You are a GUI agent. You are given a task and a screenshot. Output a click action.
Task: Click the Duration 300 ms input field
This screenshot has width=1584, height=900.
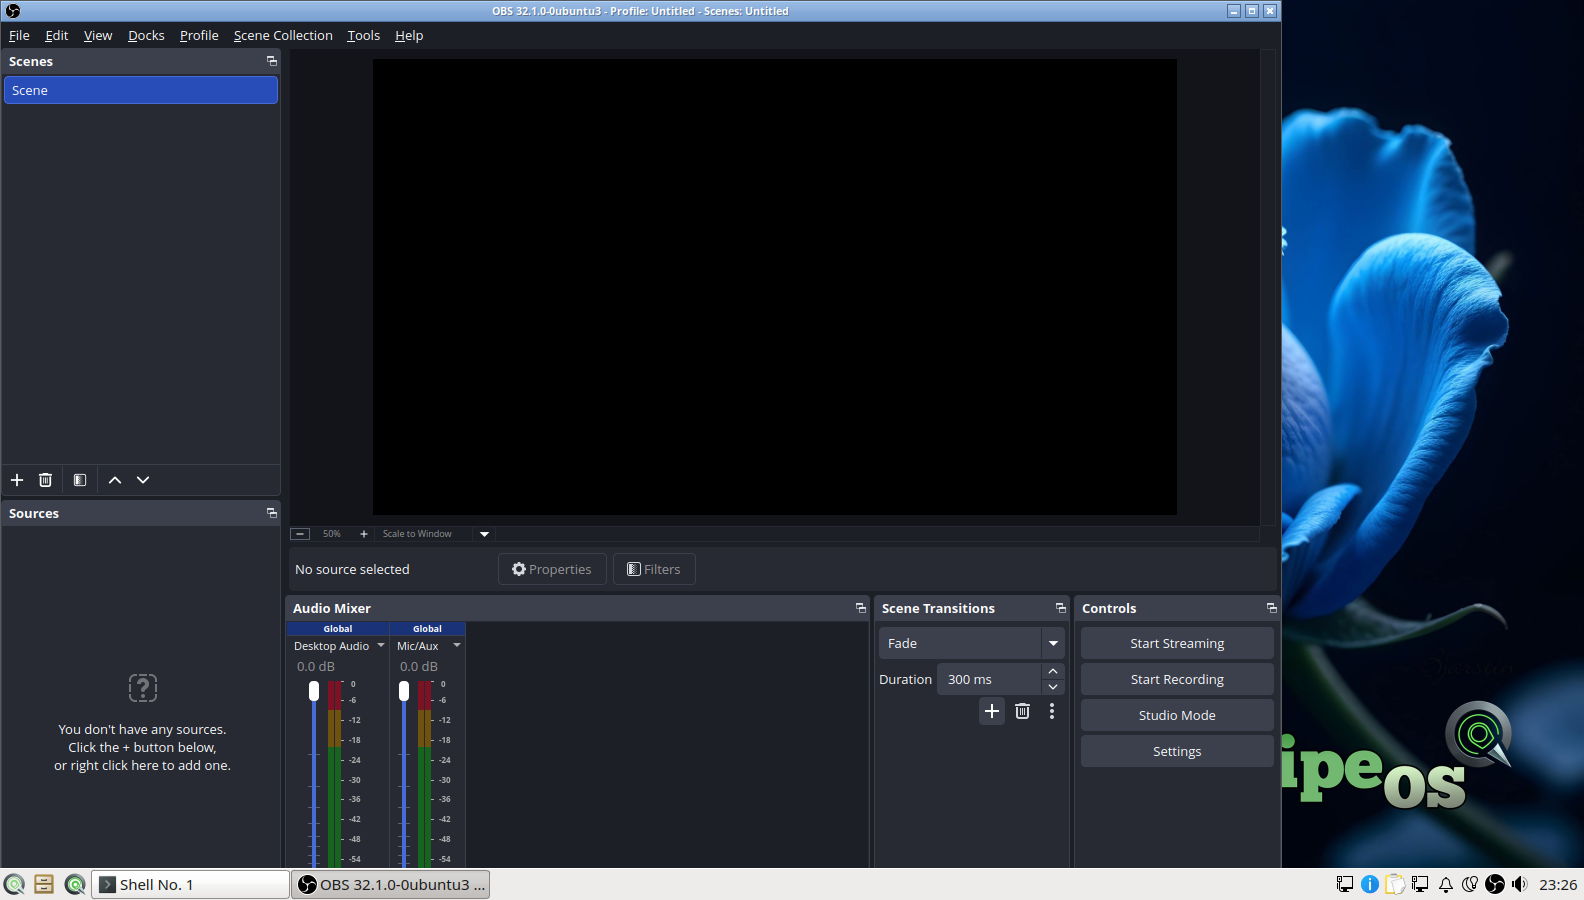(990, 679)
